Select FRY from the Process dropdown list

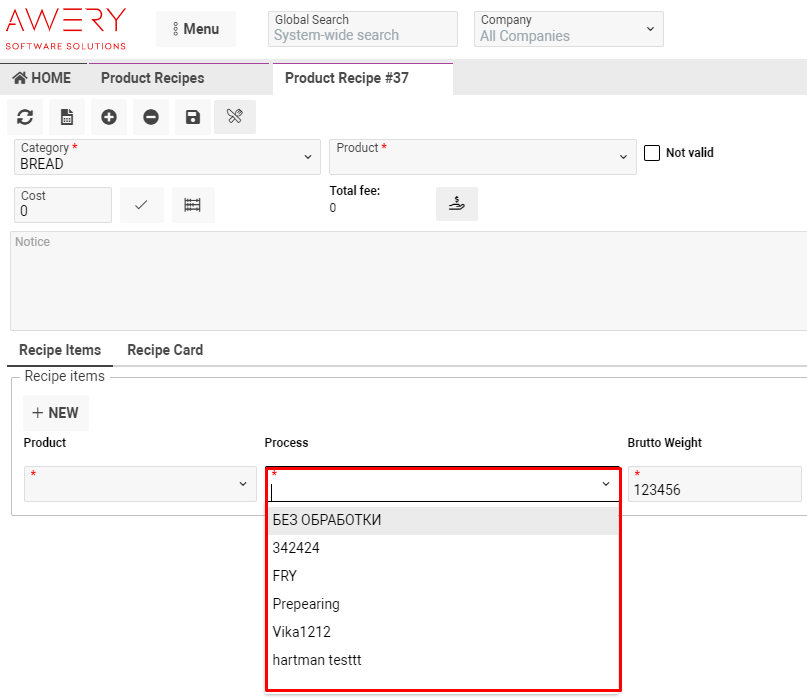[x=283, y=575]
